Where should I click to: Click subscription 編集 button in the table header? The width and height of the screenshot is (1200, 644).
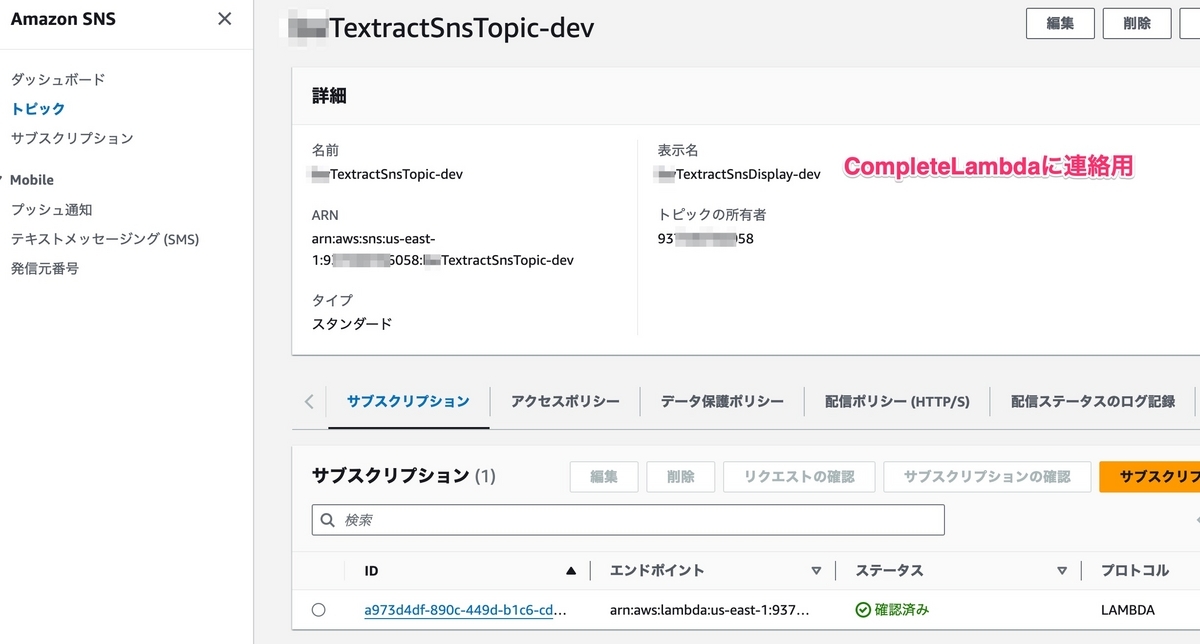click(x=604, y=477)
